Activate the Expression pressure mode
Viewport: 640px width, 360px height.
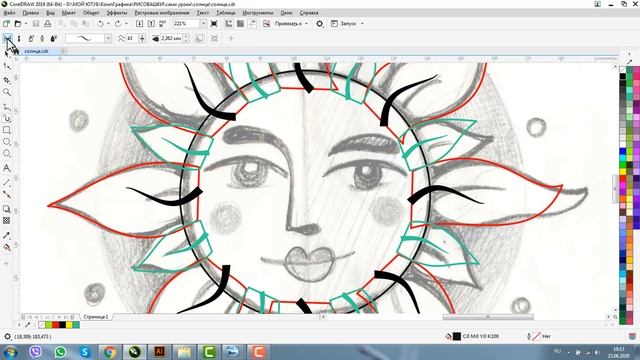(53, 38)
